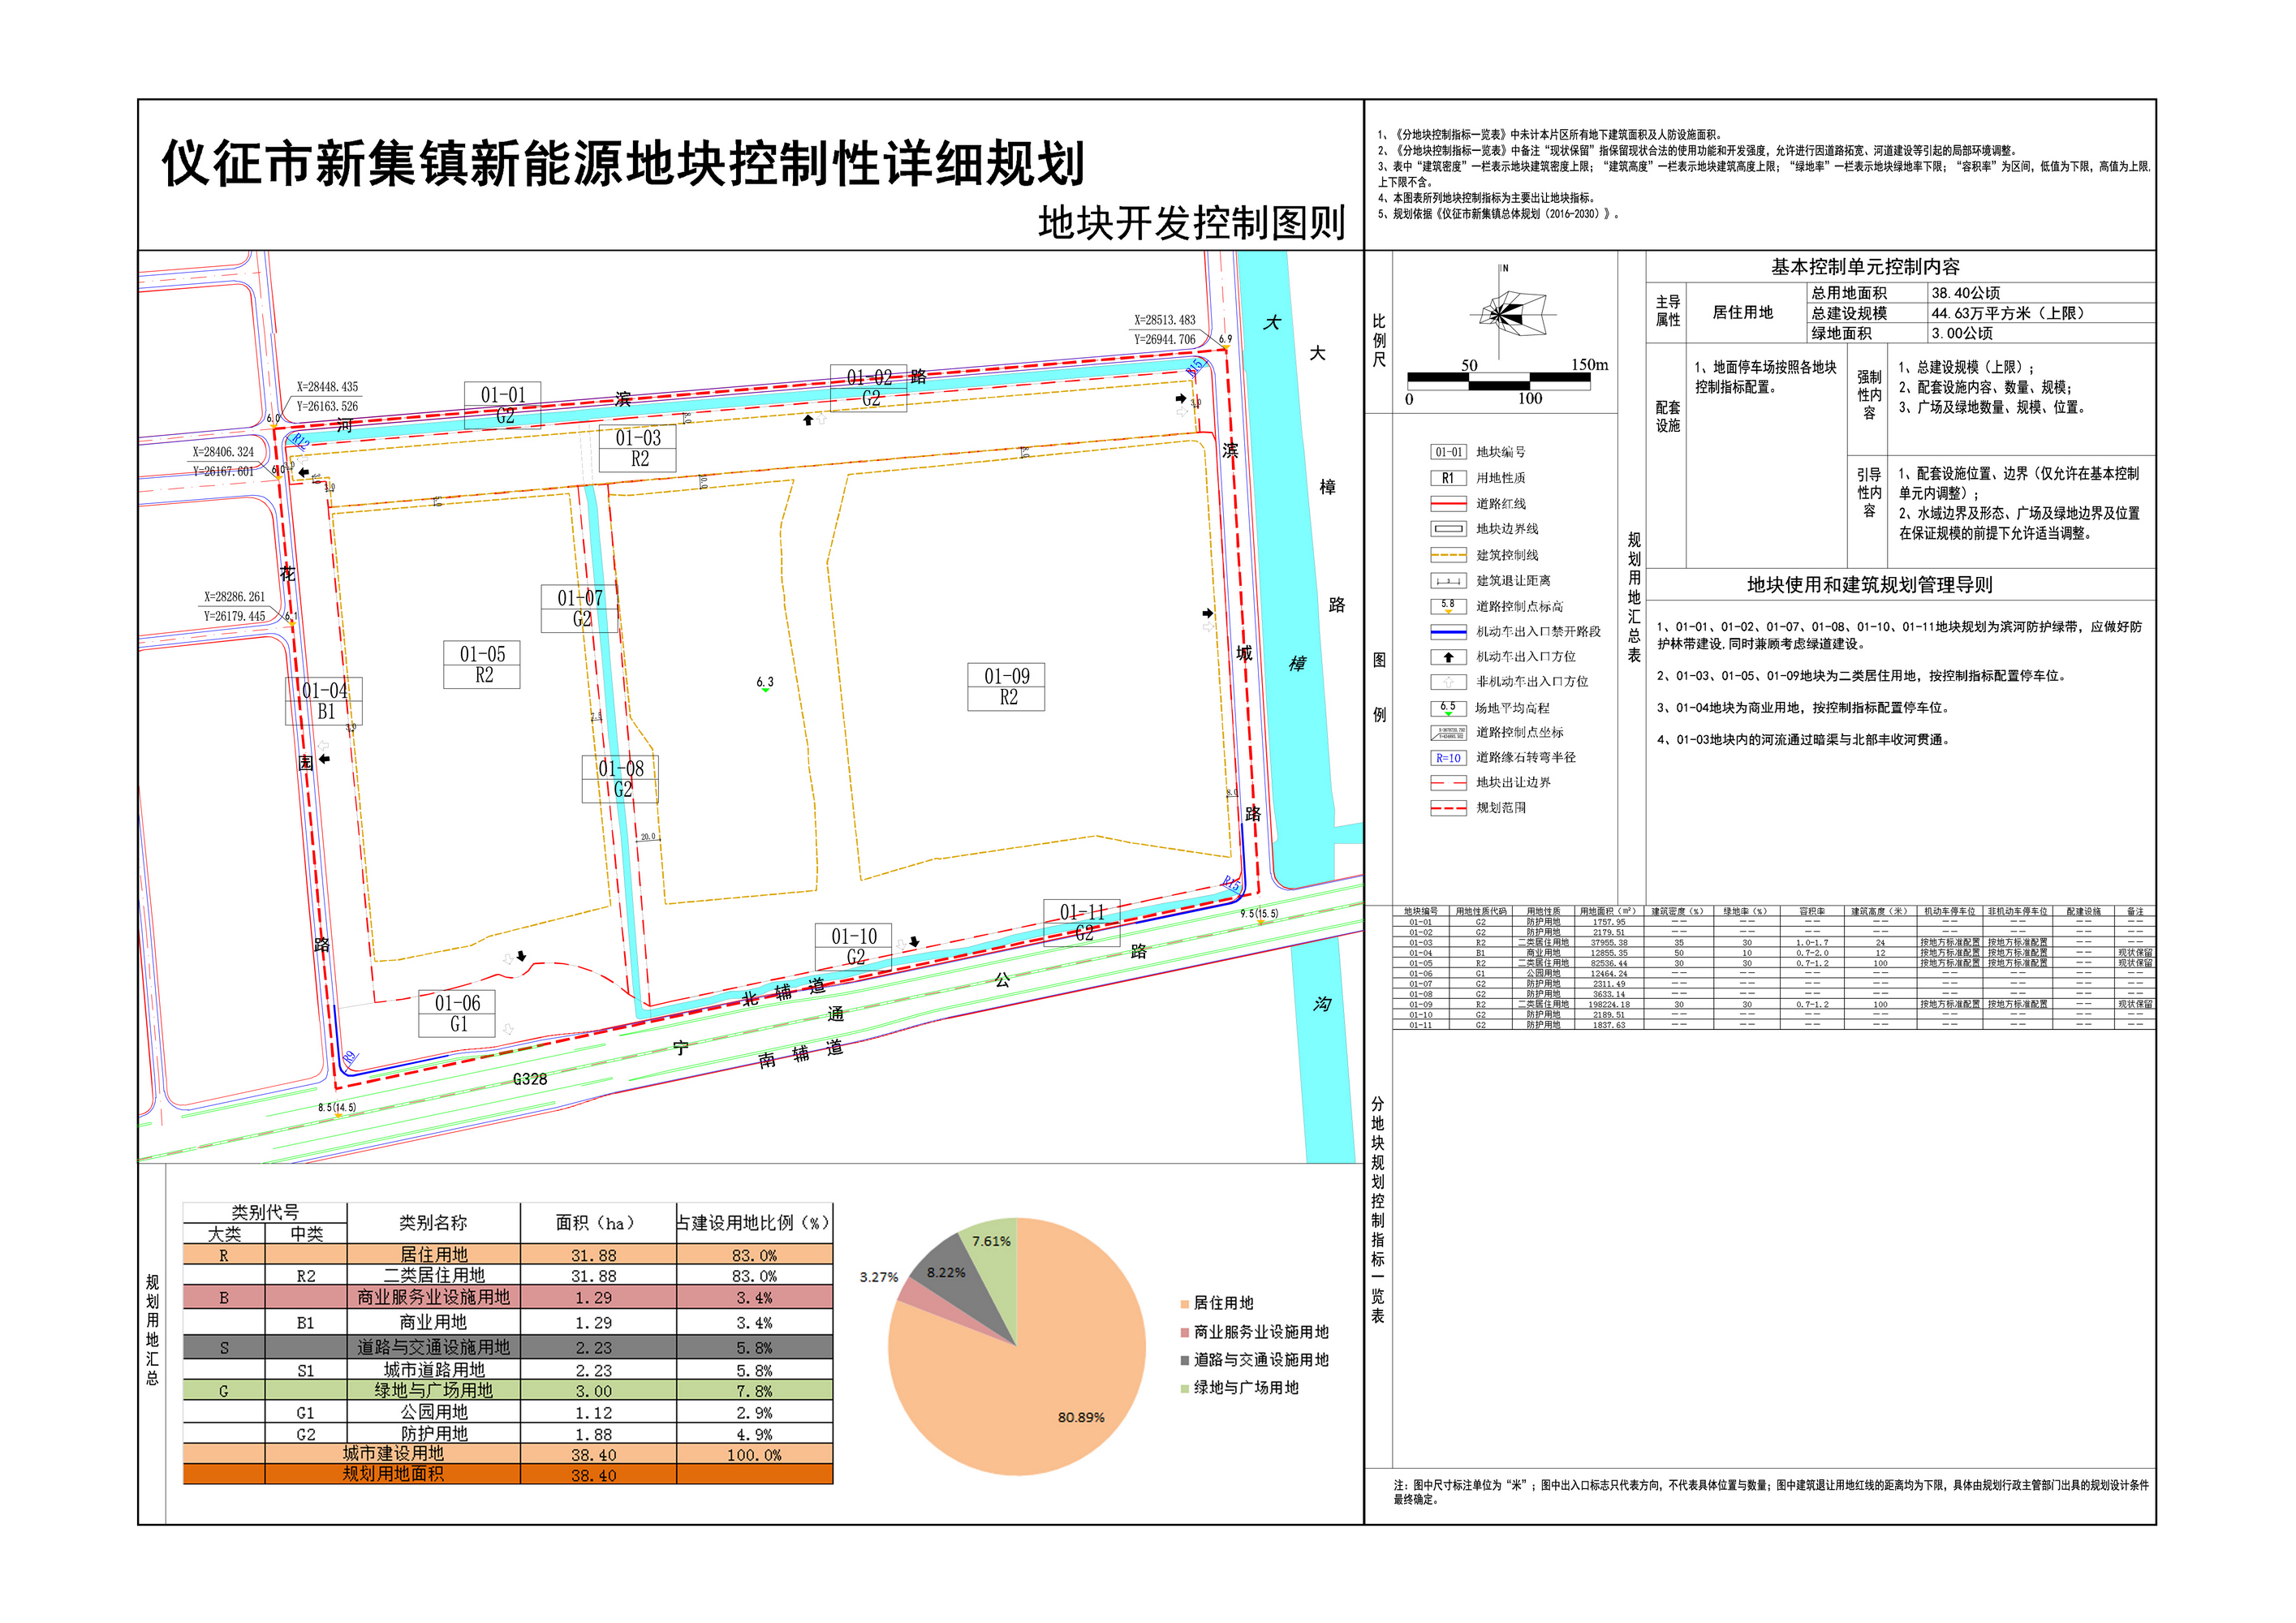Click the R1 land-use legend symbol
Image resolution: width=2296 pixels, height=1623 pixels.
tap(1448, 478)
